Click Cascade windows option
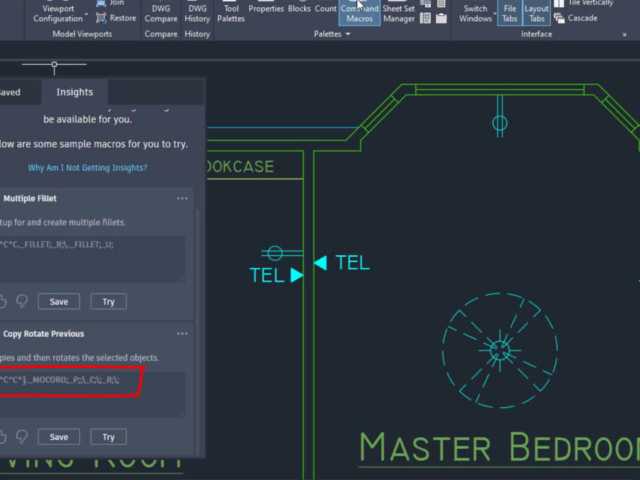 pyautogui.click(x=581, y=18)
